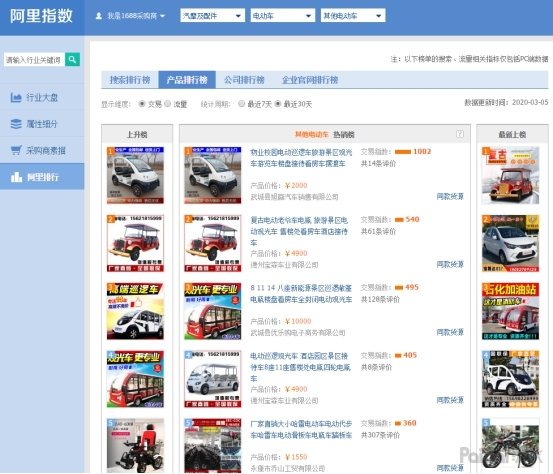Click the user avatar icon in header
The width and height of the screenshot is (553, 474).
(99, 16)
